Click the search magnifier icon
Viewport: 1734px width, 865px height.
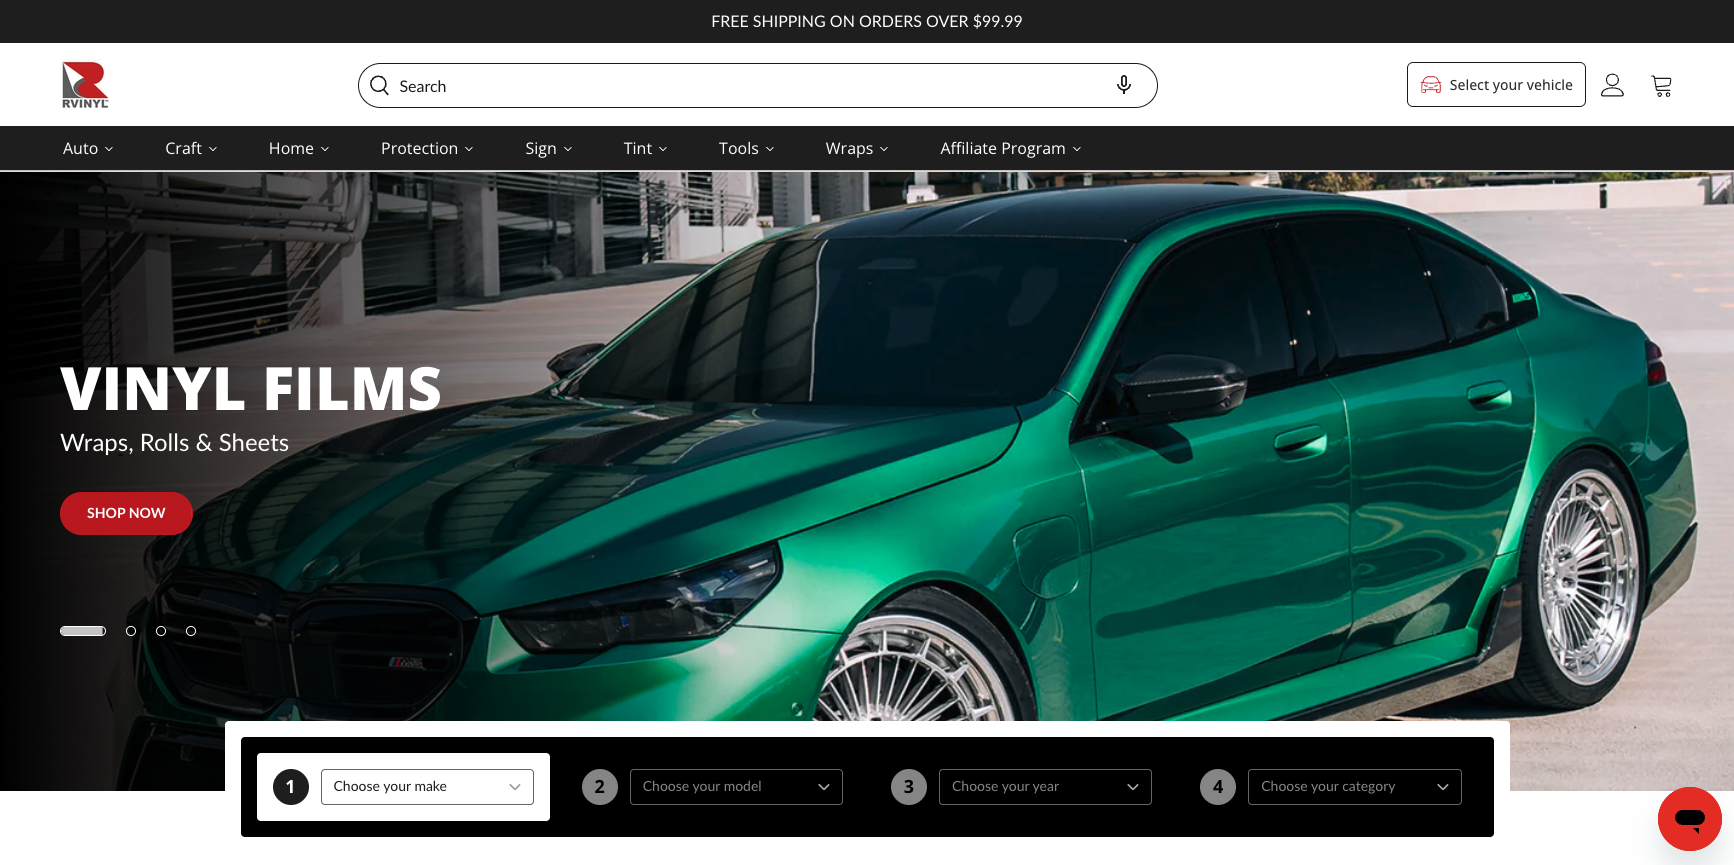380,86
